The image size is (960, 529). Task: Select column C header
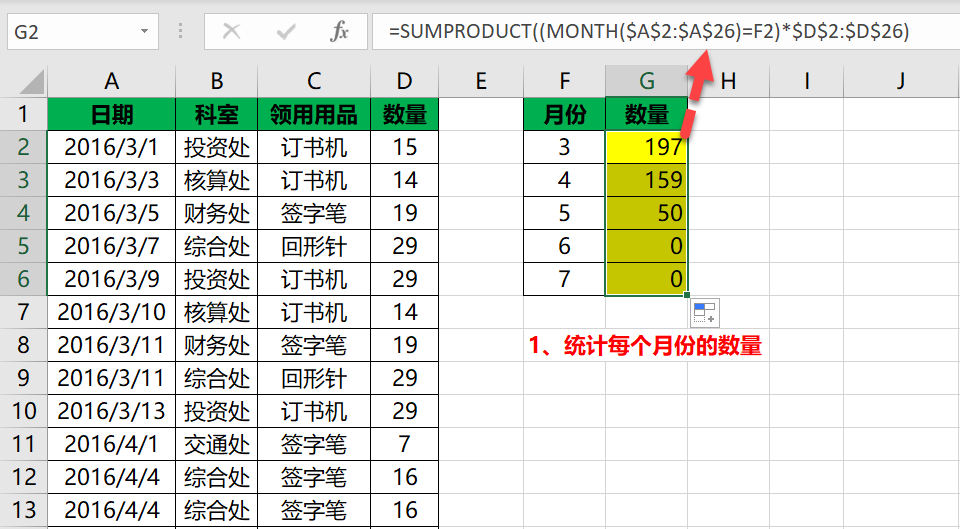(x=313, y=81)
